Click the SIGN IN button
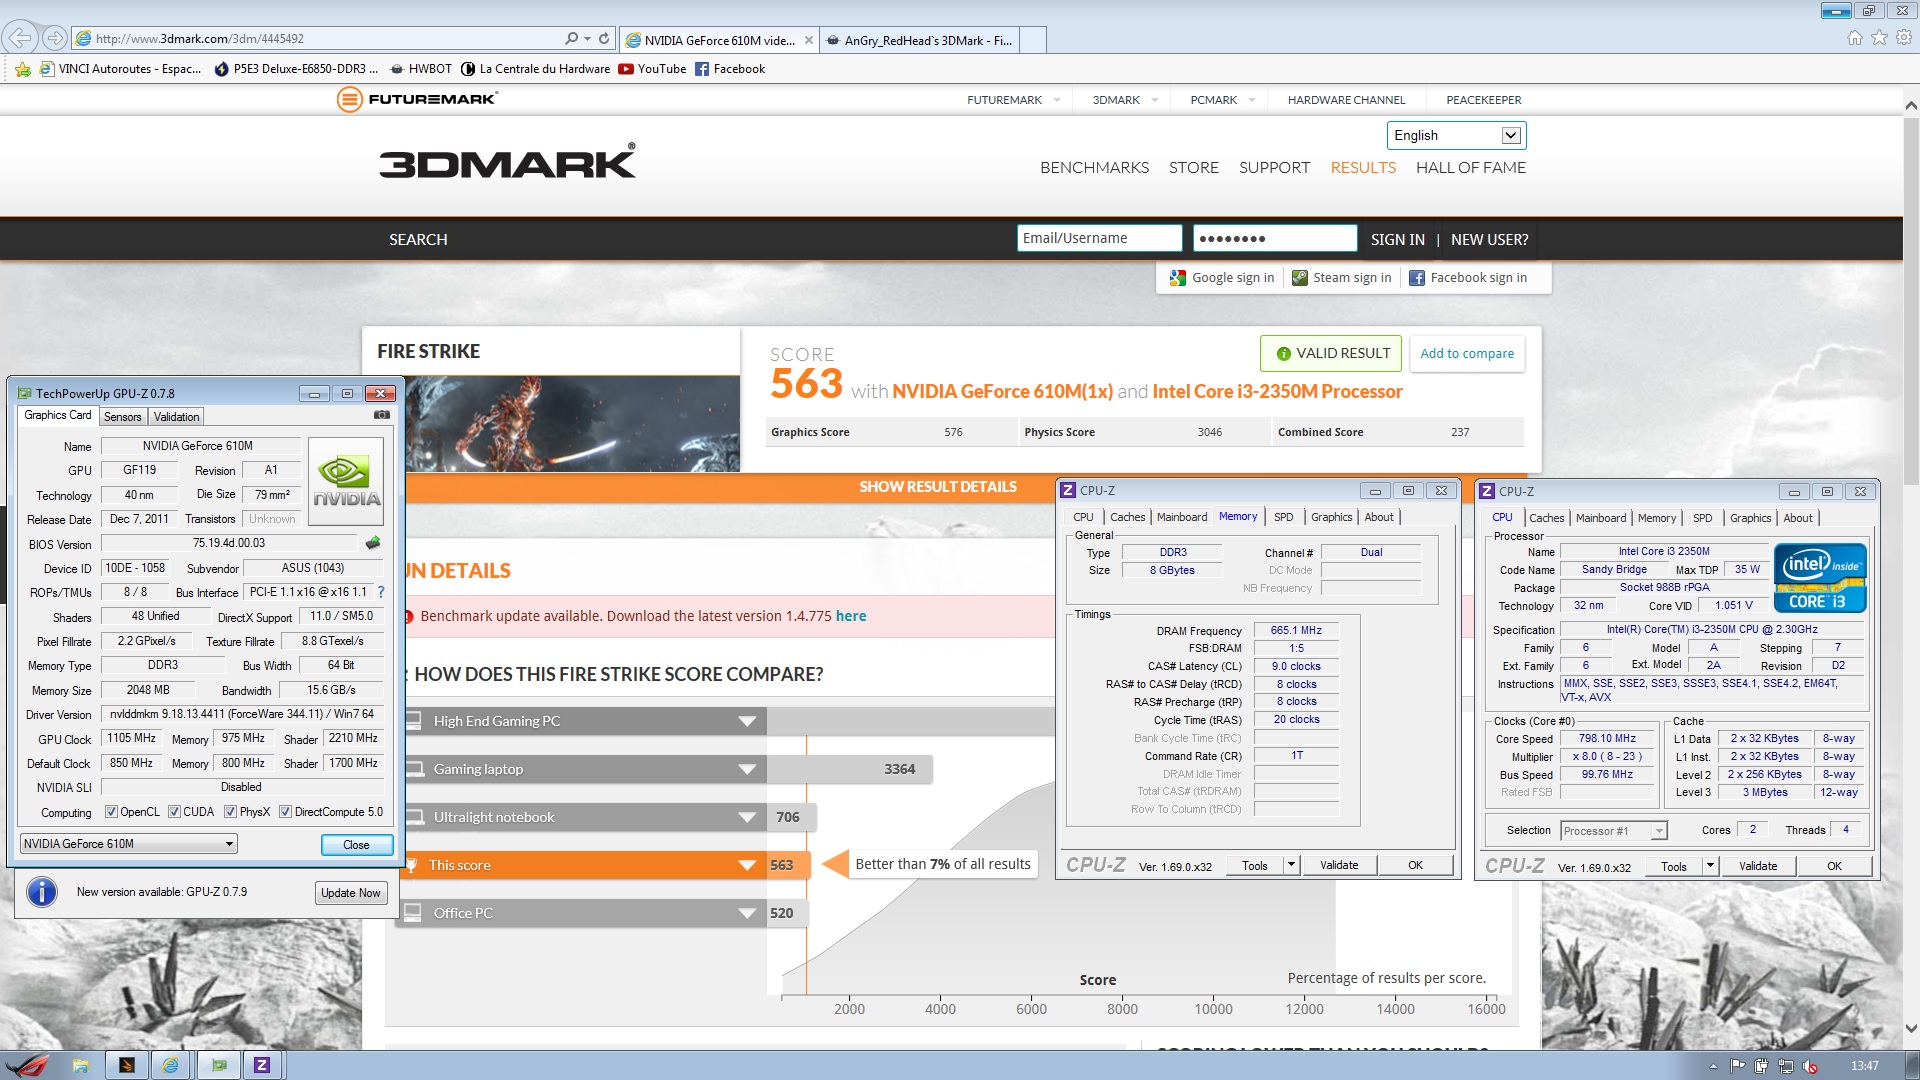Viewport: 1920px width, 1080px height. (1397, 239)
